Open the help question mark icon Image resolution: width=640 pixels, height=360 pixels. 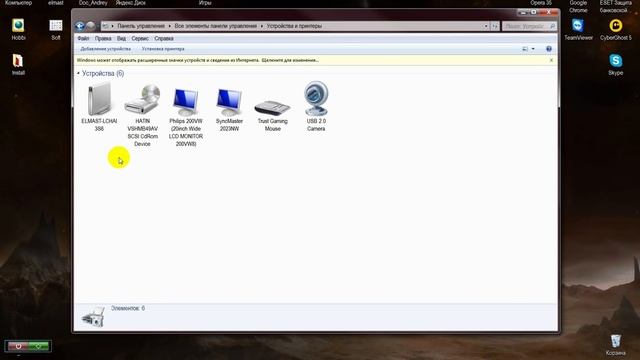coord(549,49)
